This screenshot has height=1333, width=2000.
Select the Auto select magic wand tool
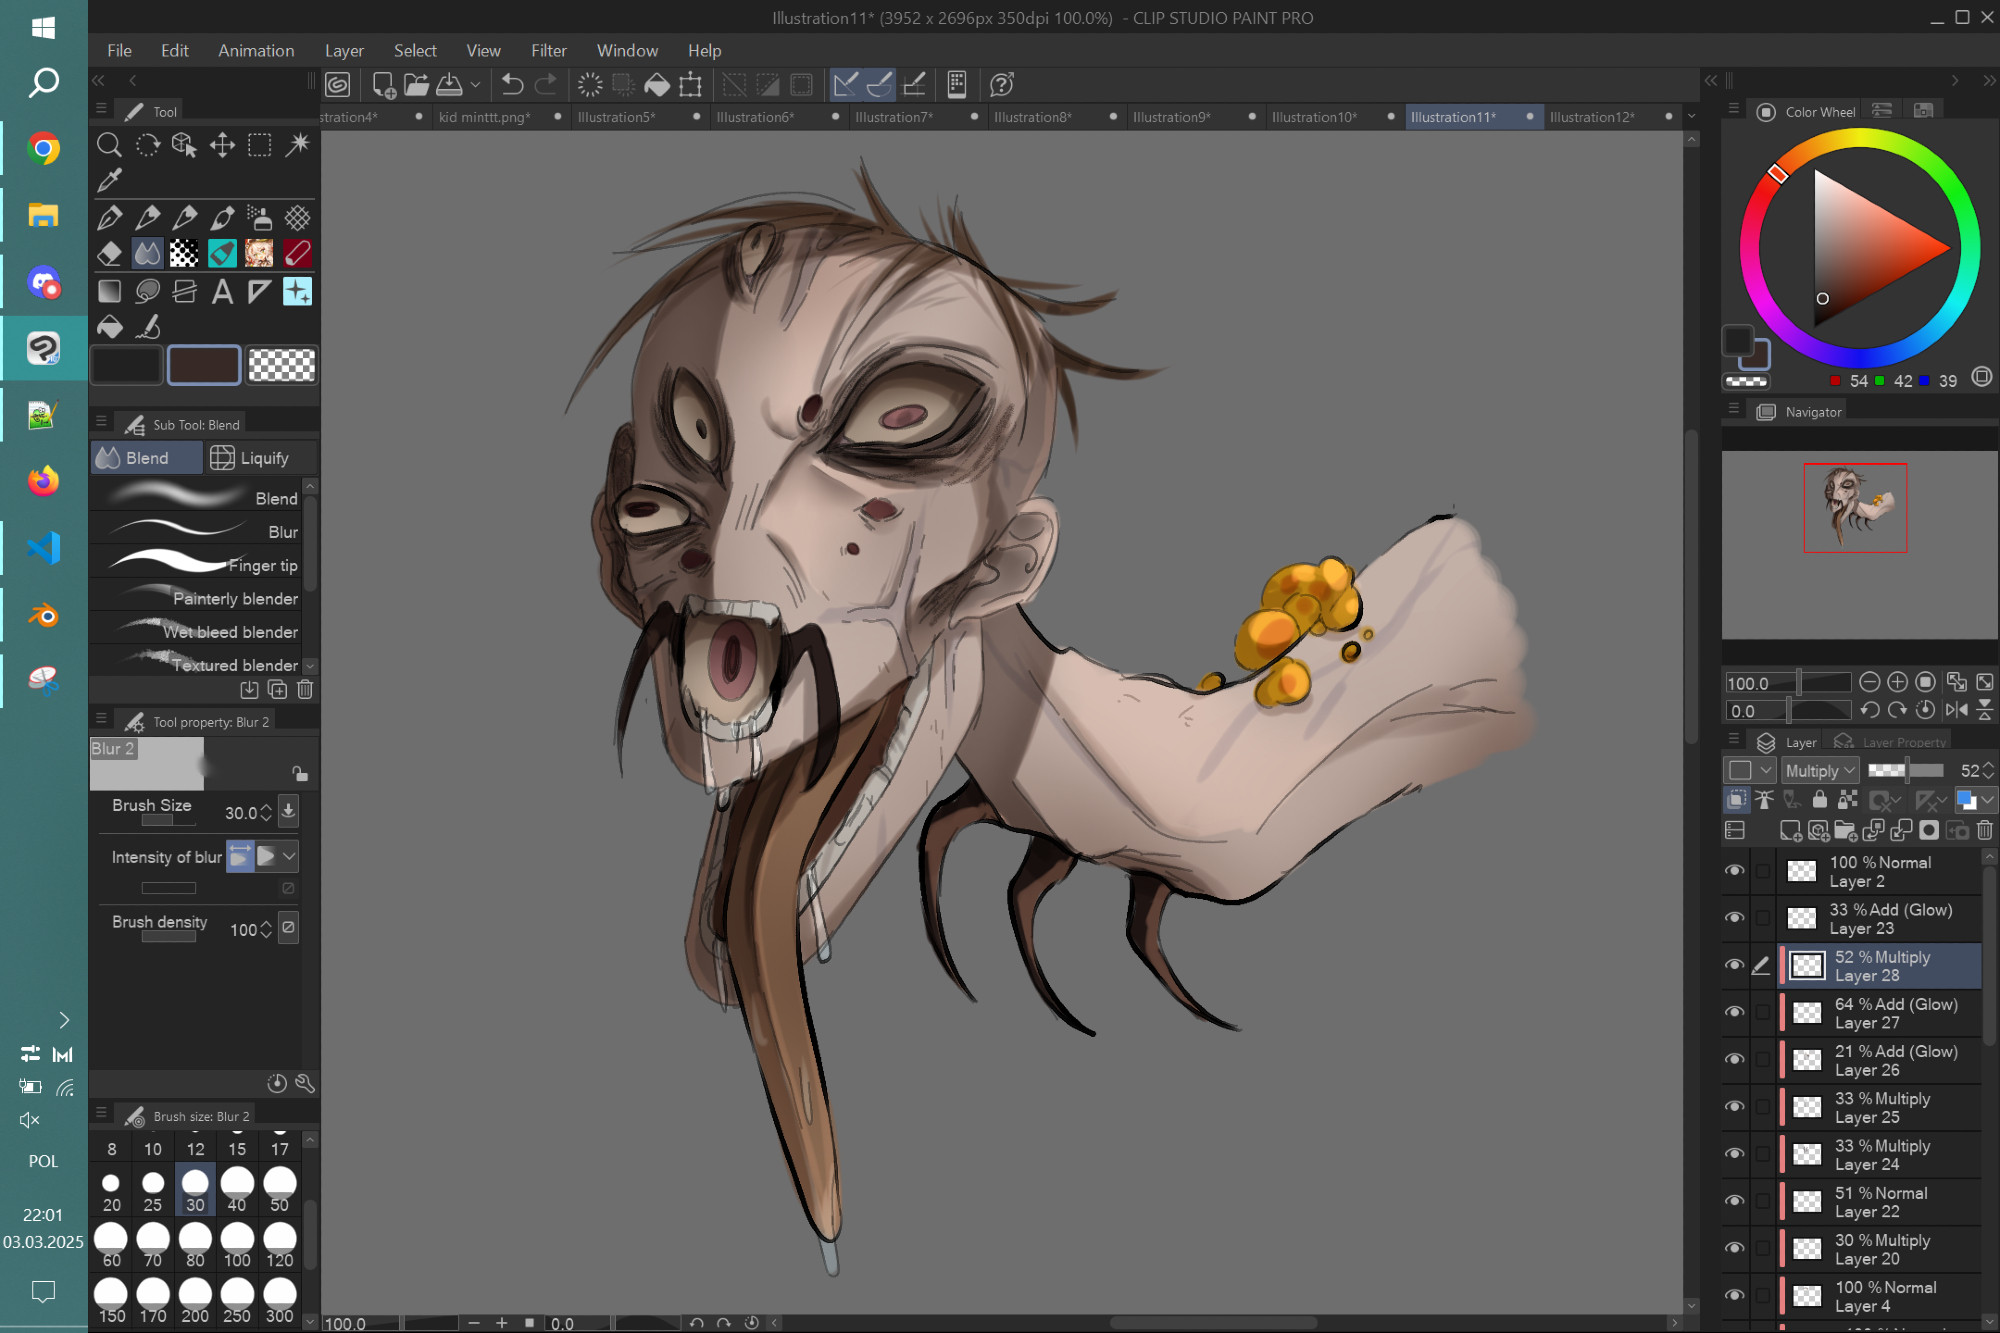point(298,146)
